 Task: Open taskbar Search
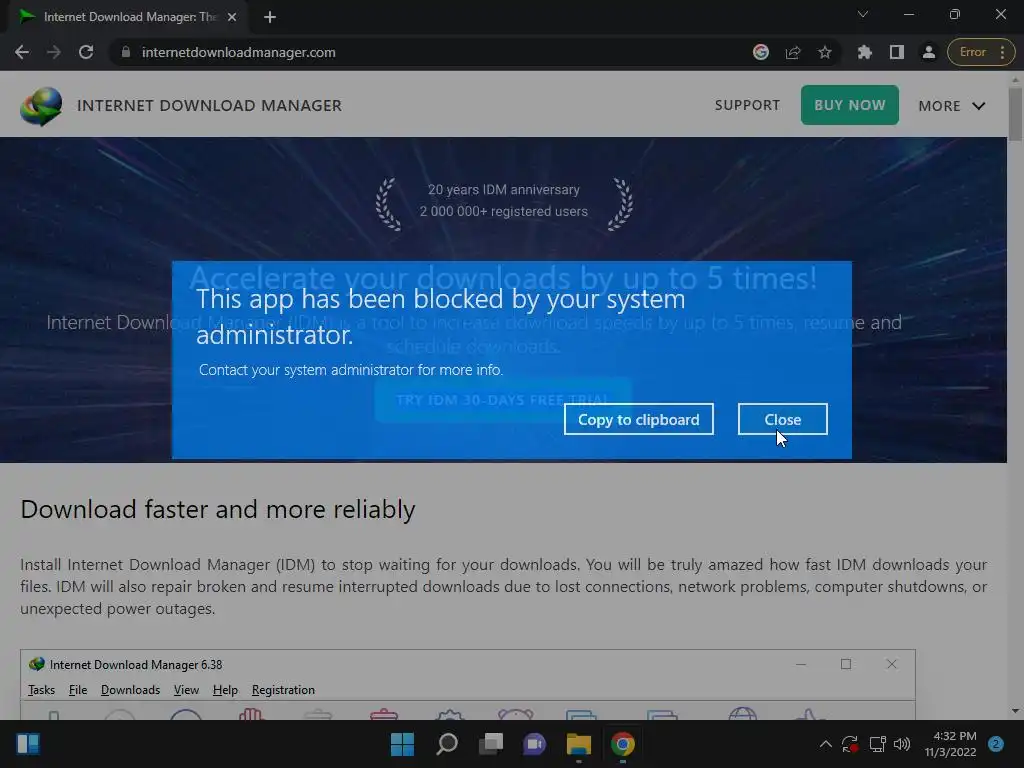[447, 744]
